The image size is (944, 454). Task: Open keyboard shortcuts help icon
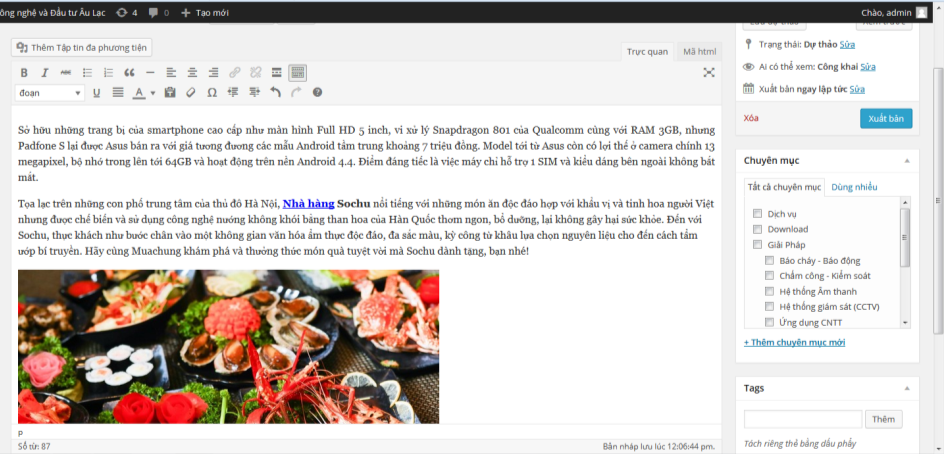(x=317, y=93)
